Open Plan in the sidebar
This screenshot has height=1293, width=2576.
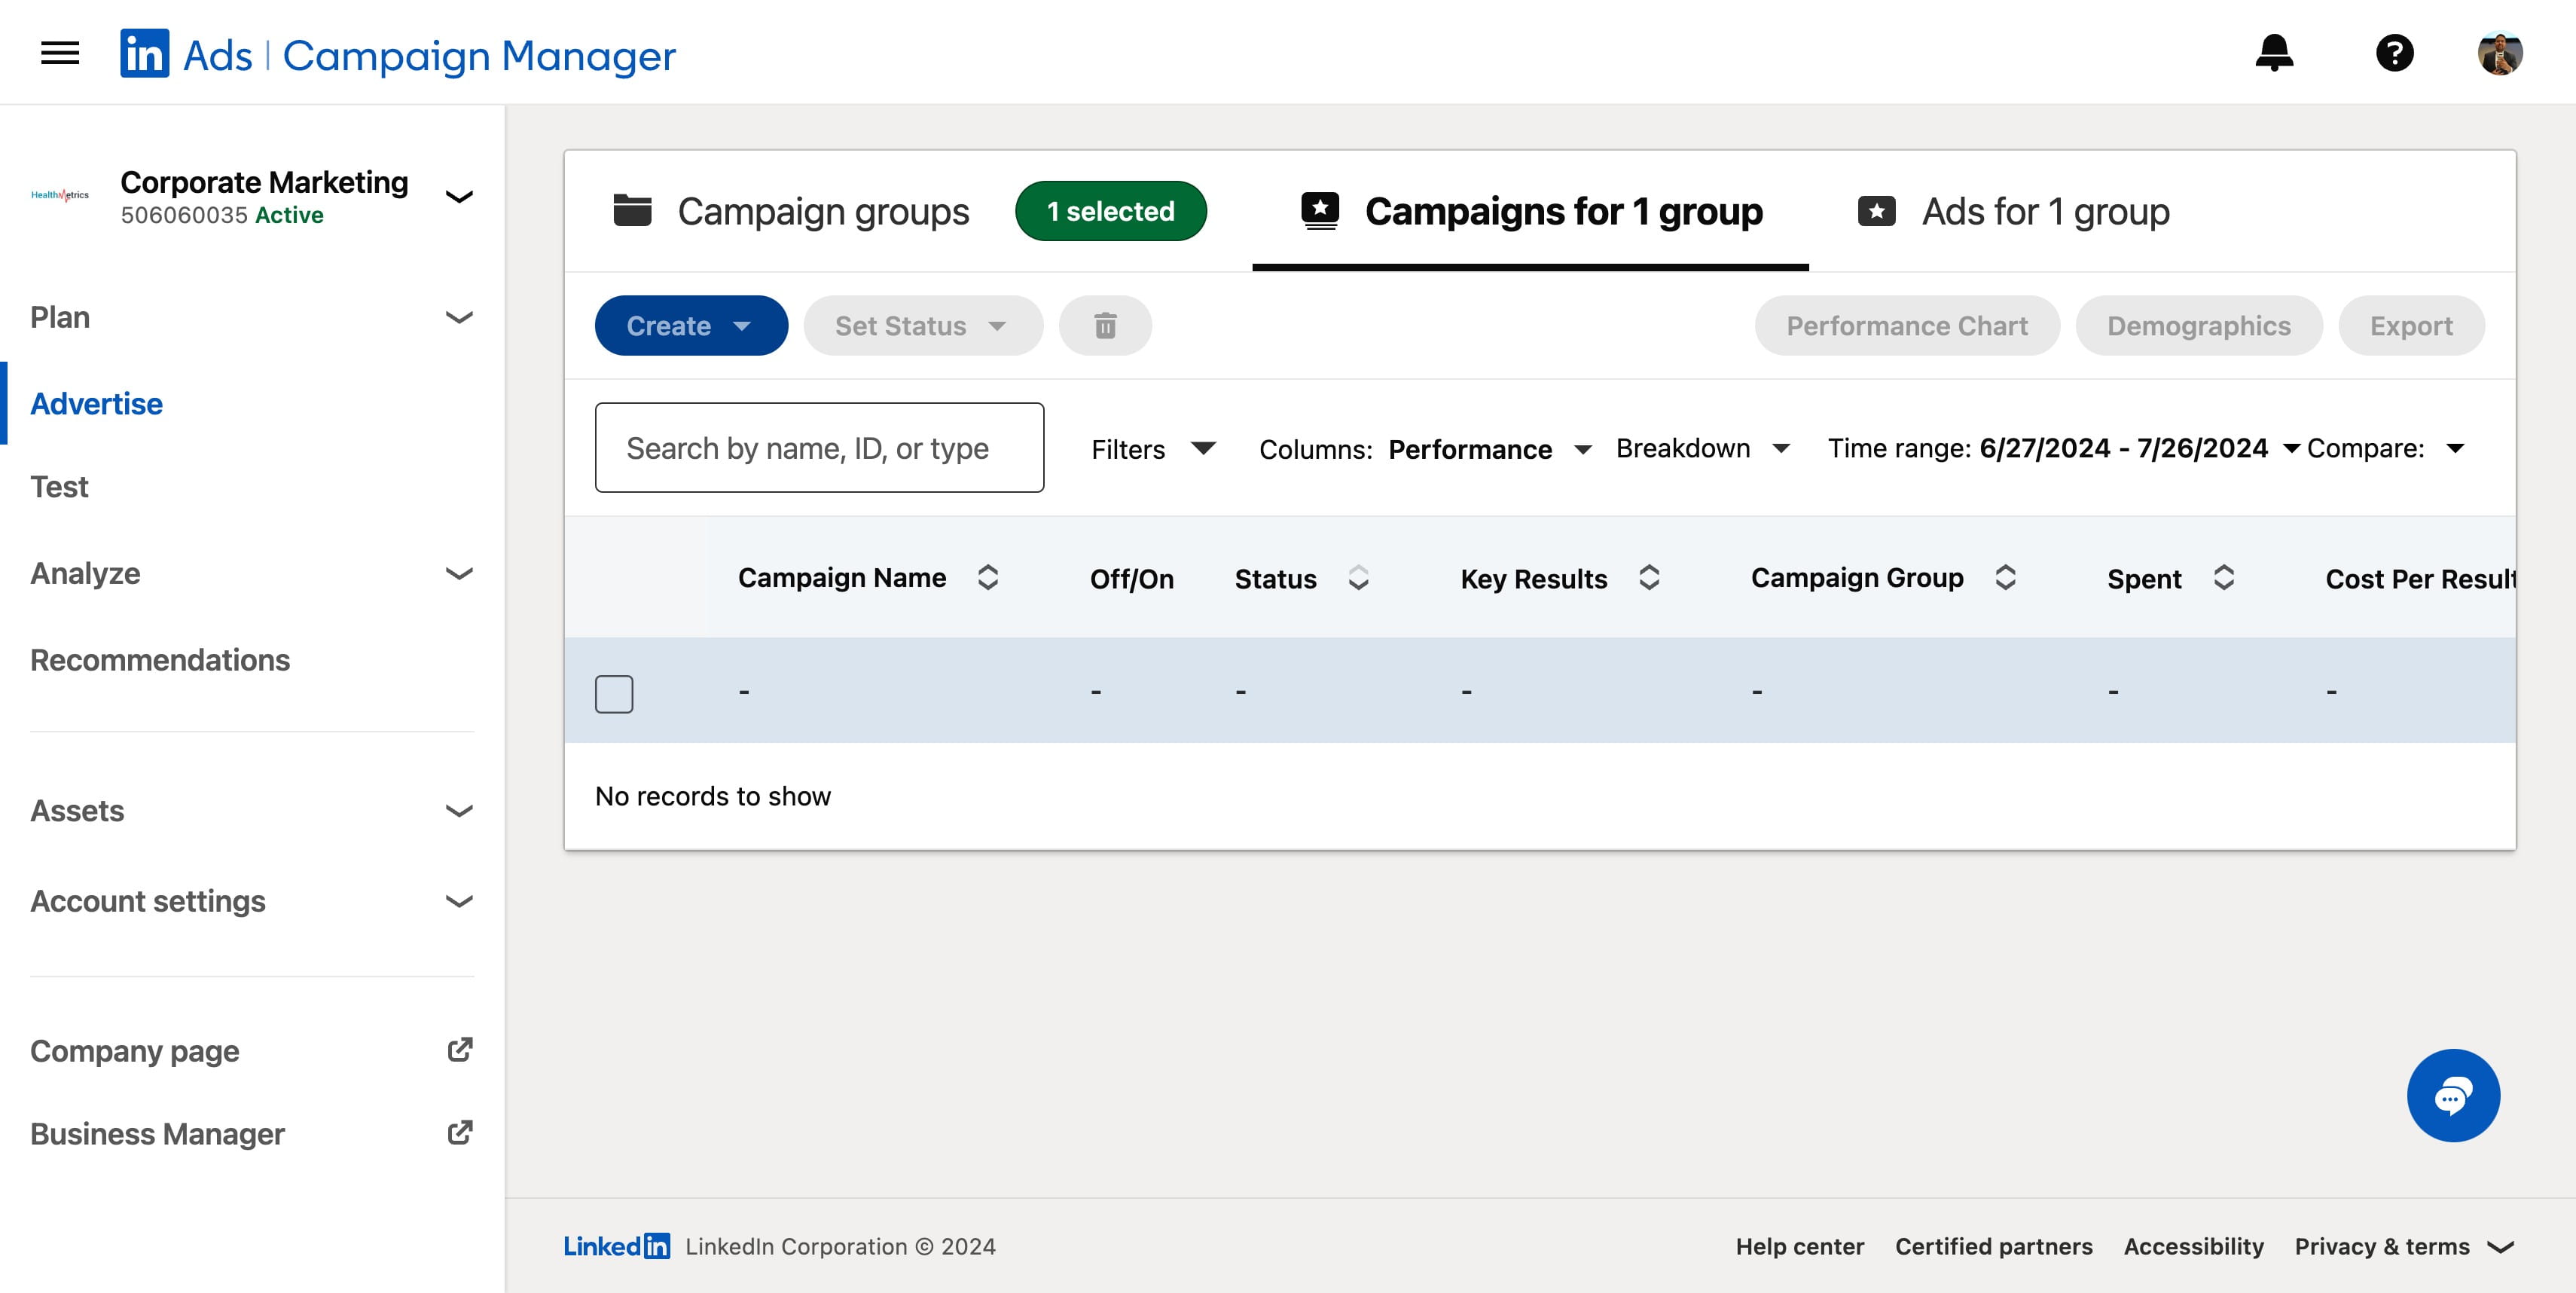click(x=60, y=317)
